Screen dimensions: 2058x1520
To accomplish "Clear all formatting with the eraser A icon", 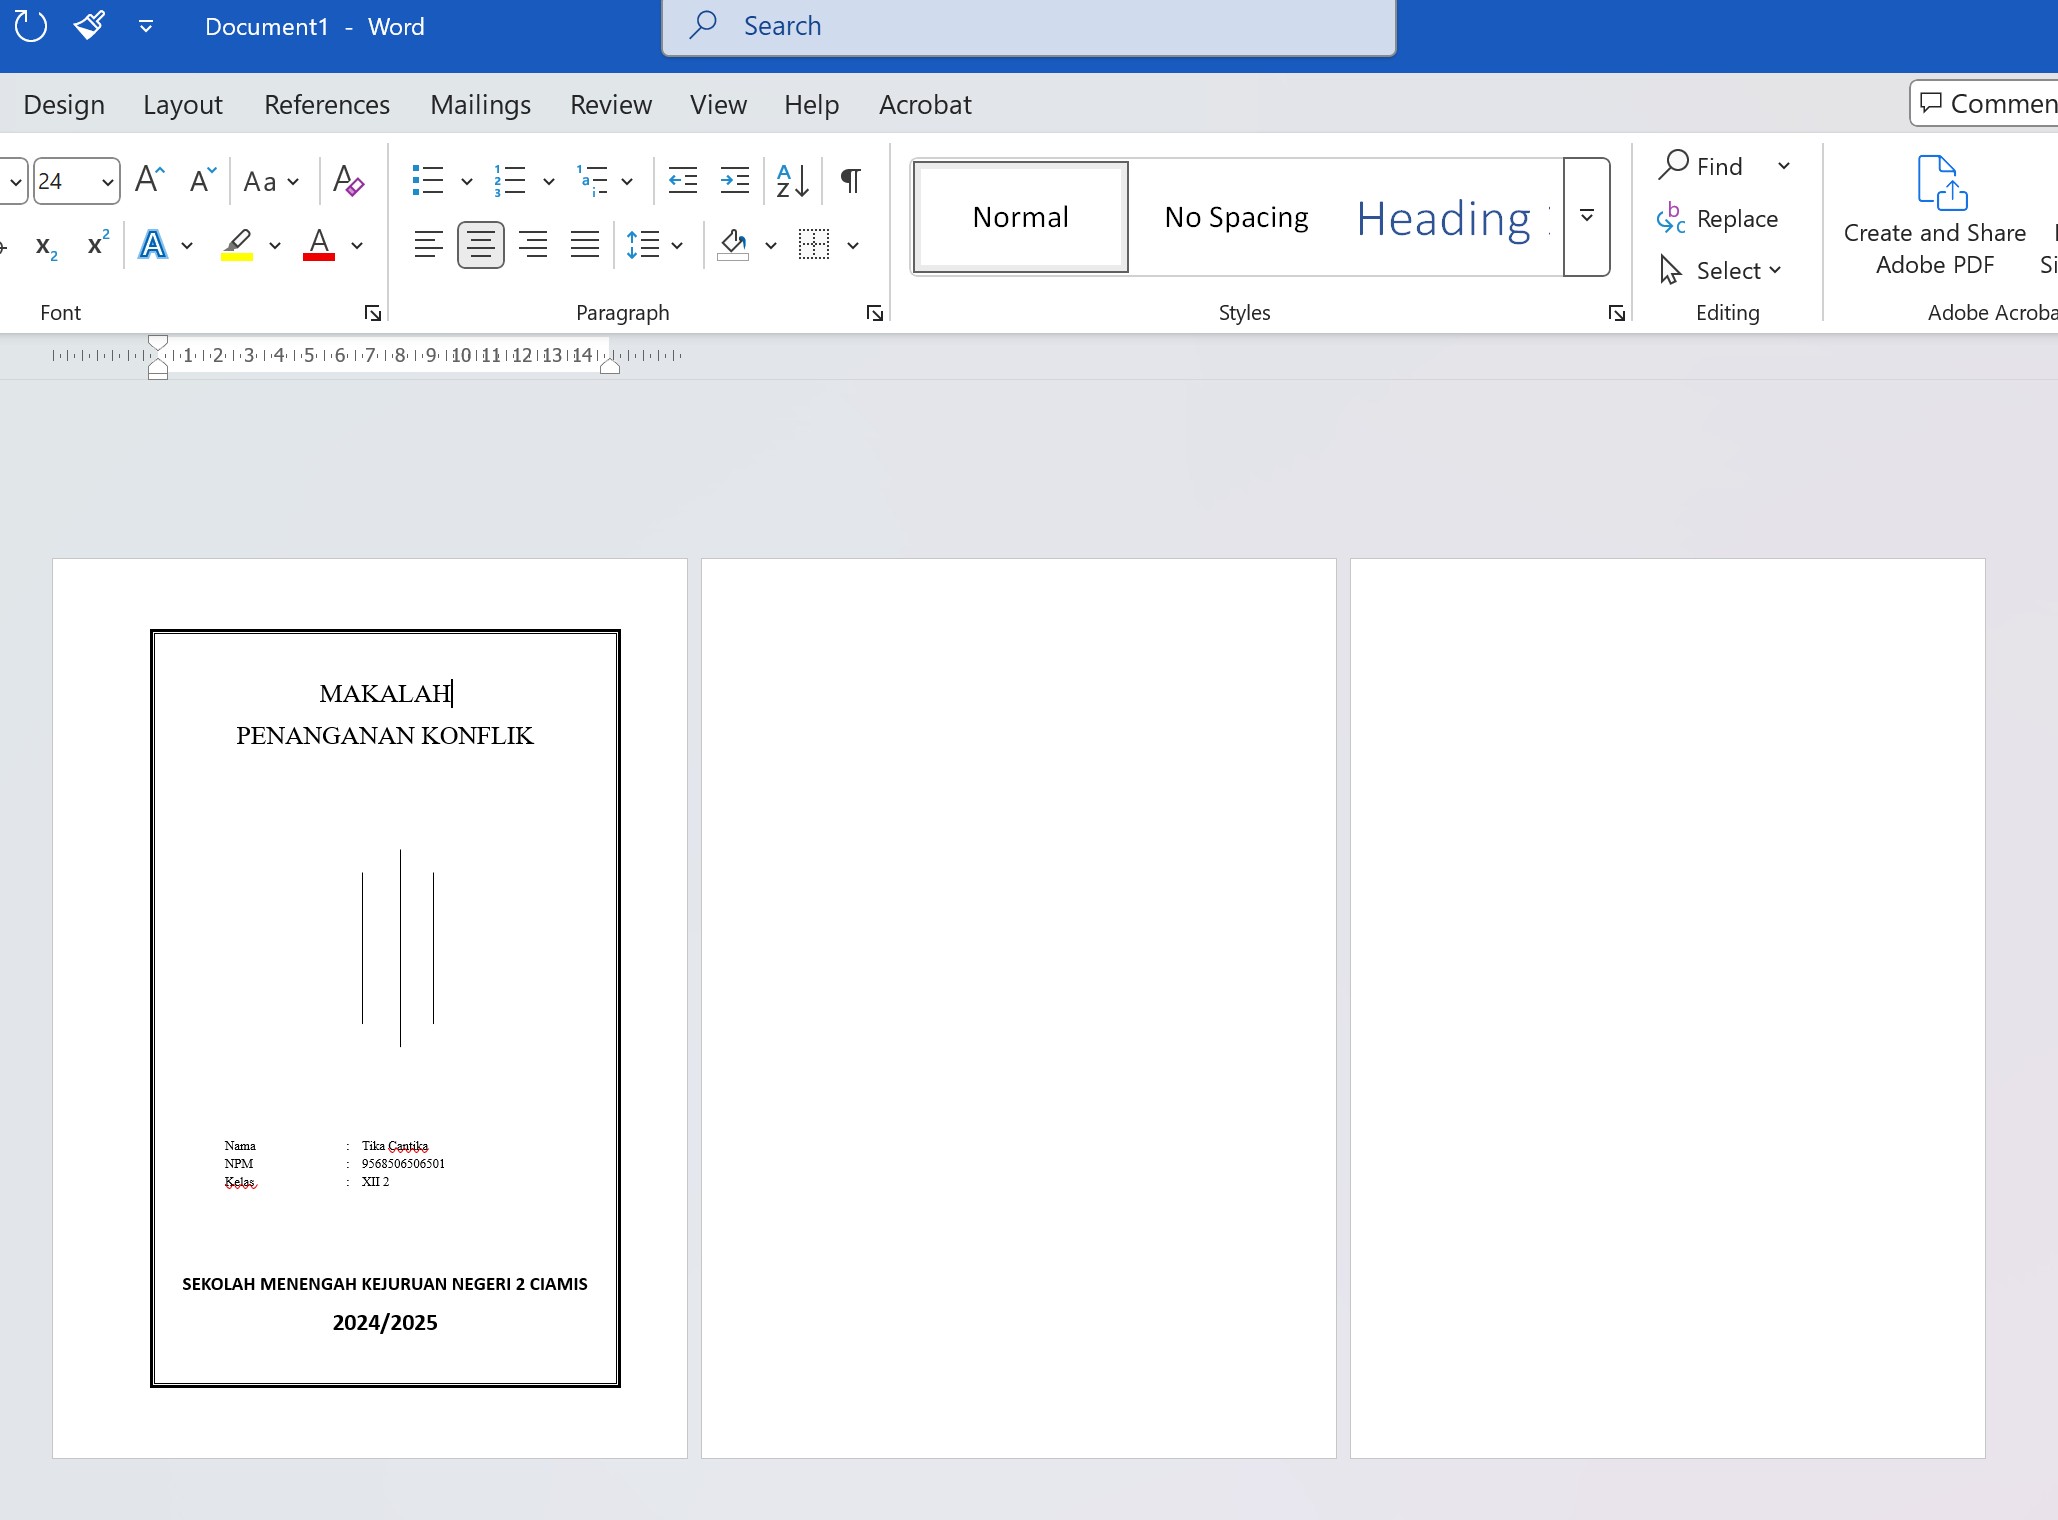I will (x=347, y=180).
